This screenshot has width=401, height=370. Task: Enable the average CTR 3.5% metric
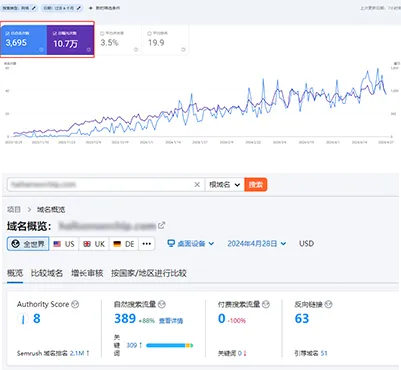coord(102,33)
